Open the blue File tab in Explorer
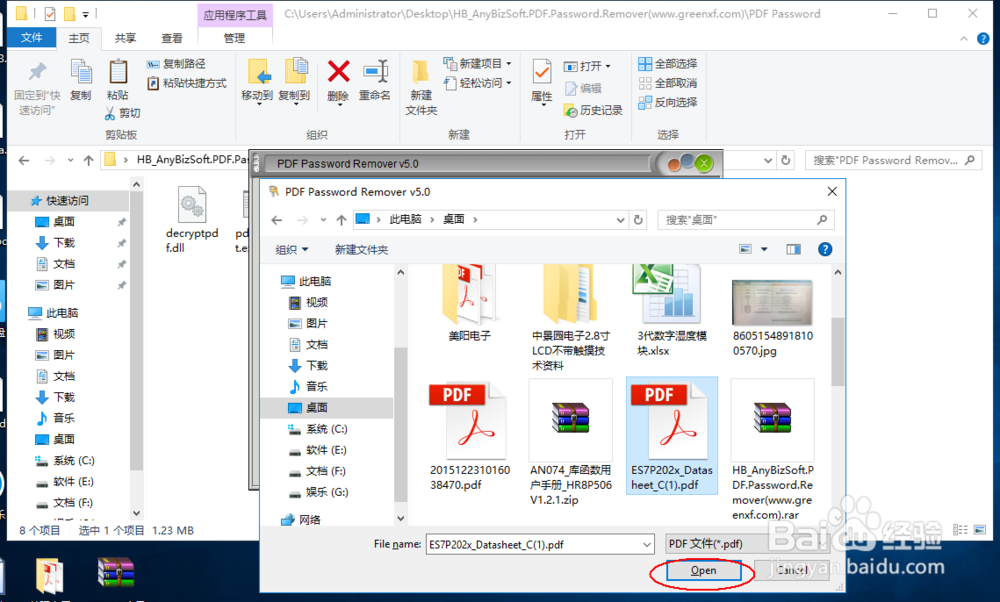1000x602 pixels. 31,38
